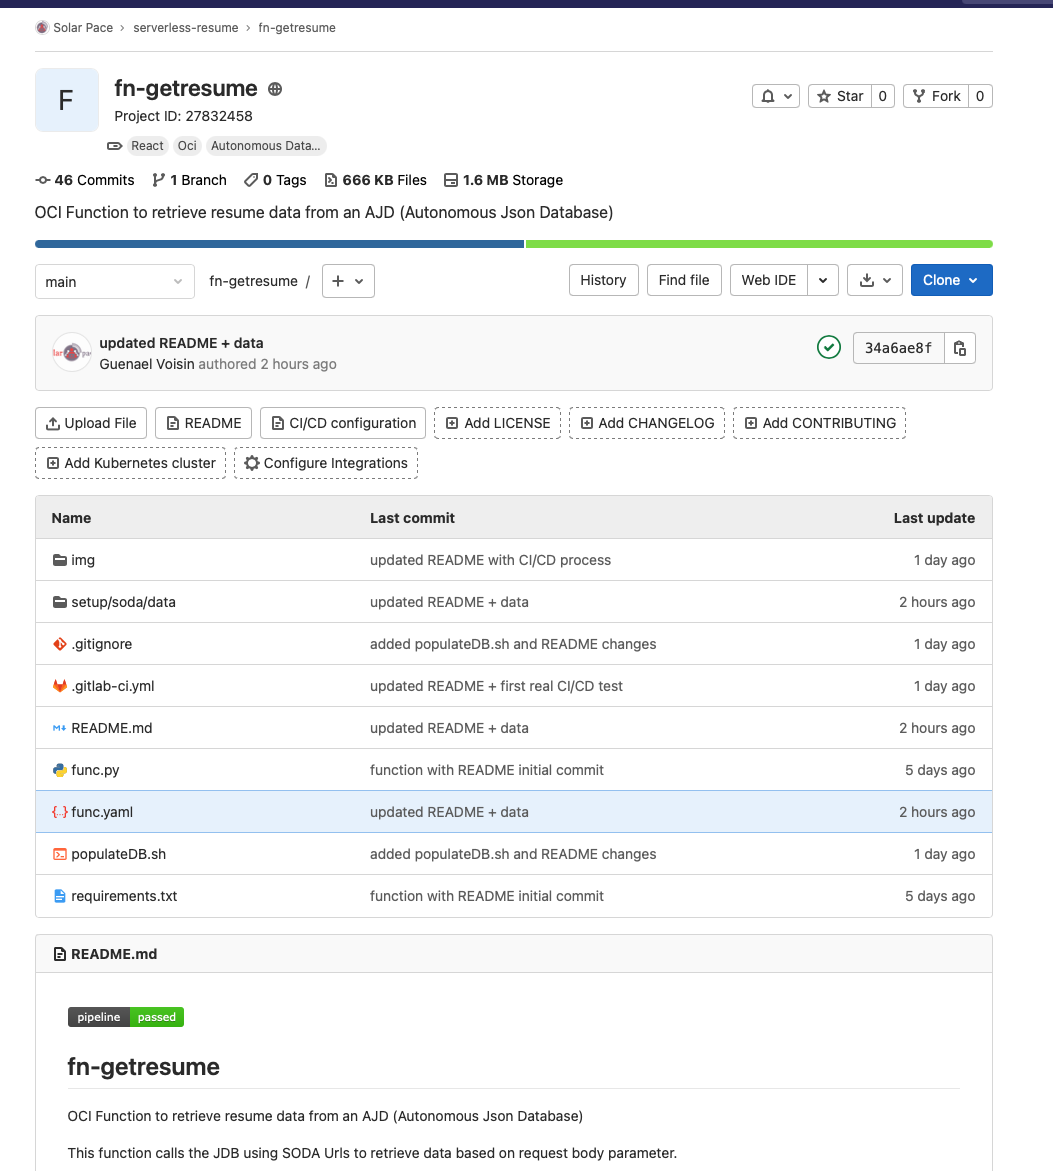Open the 1.6 MB Storage link

tap(503, 180)
